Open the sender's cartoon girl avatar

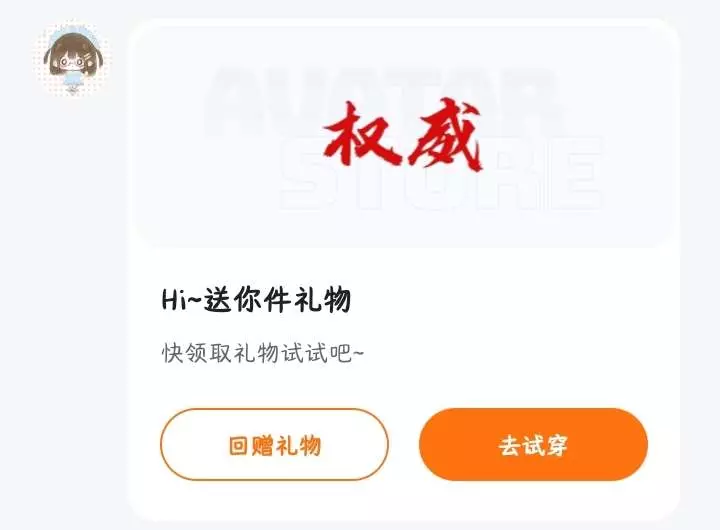[x=72, y=59]
